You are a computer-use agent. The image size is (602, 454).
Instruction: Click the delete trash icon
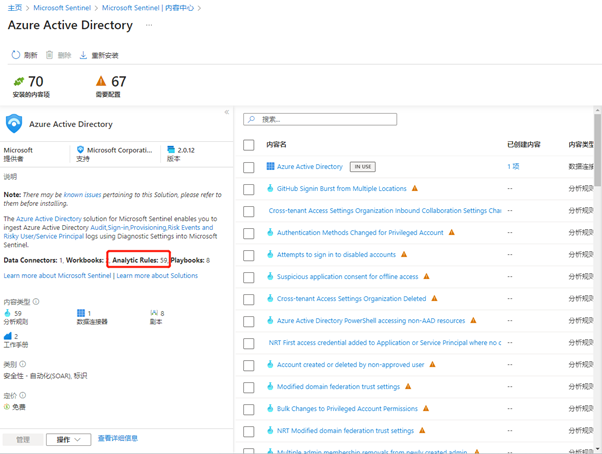coord(49,55)
